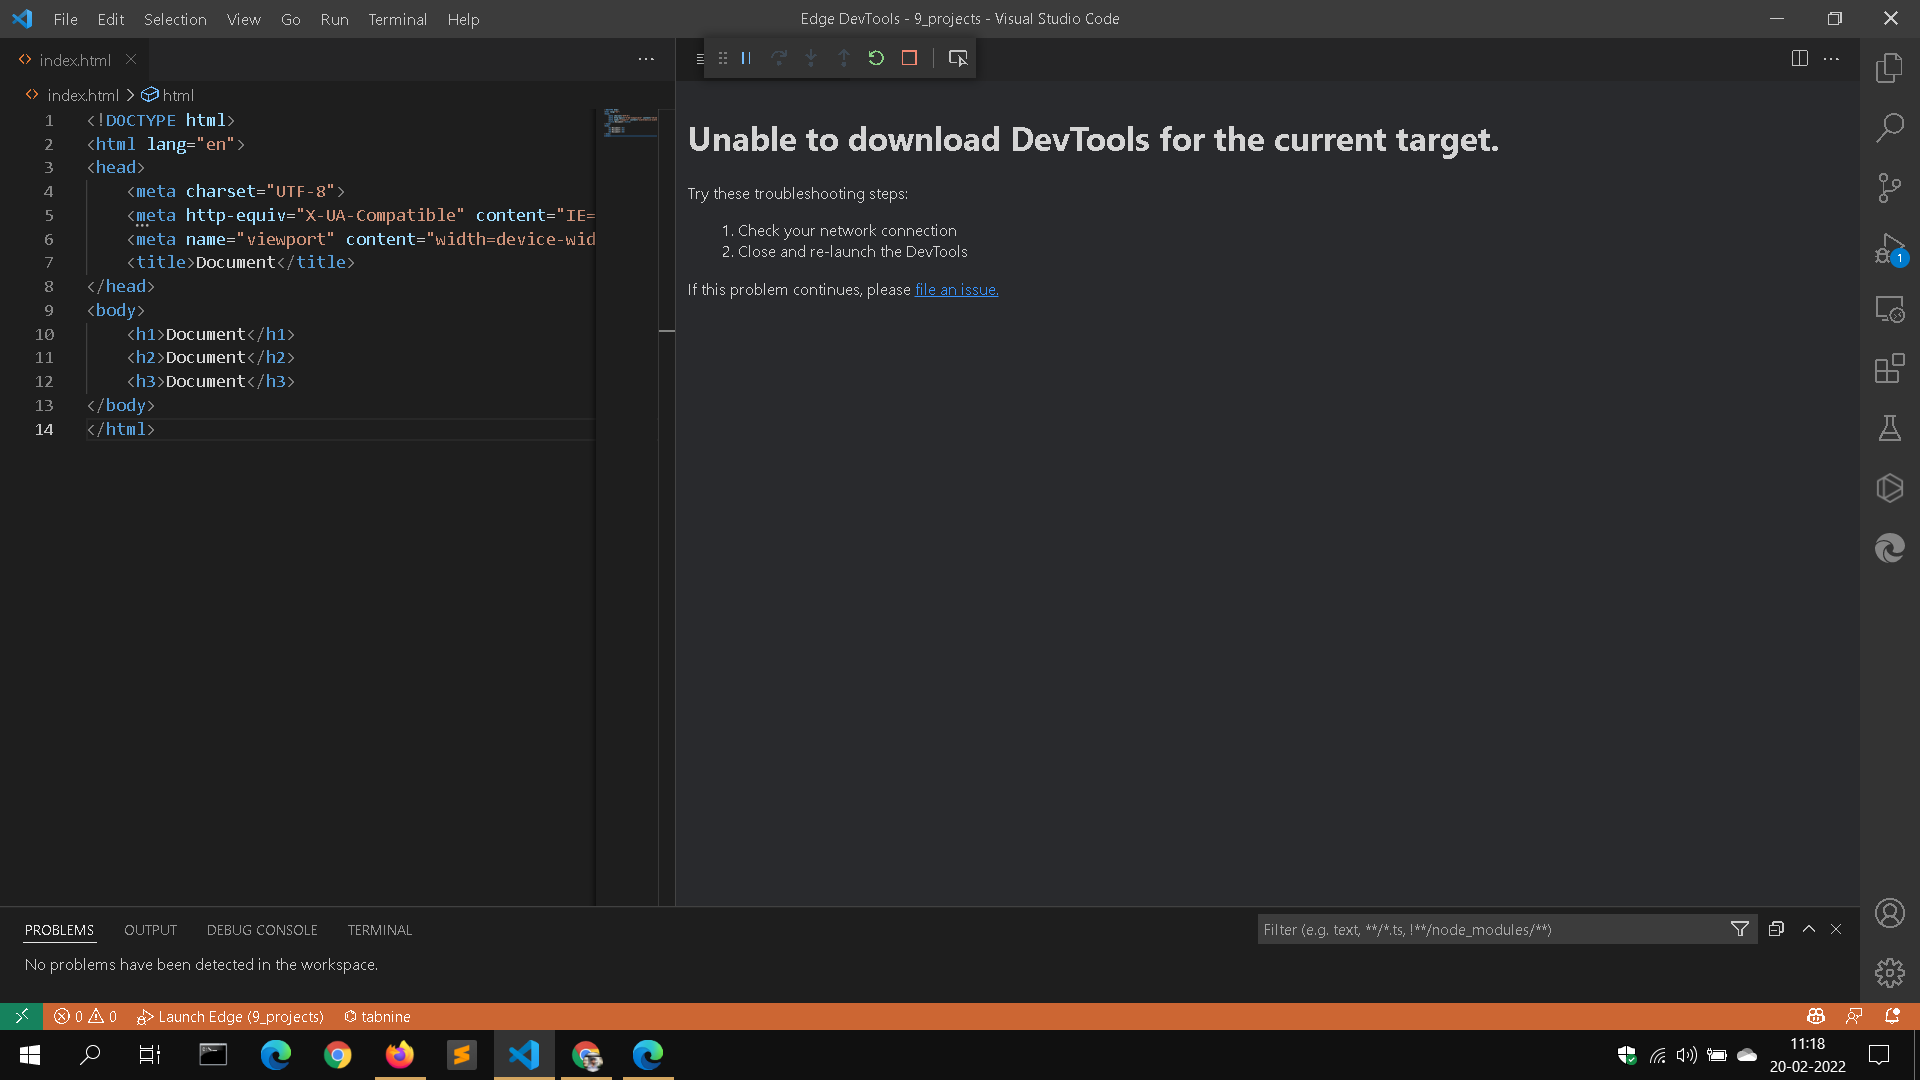Image resolution: width=1920 pixels, height=1080 pixels.
Task: Open Manage settings gear at bottom right
Action: click(x=1890, y=972)
